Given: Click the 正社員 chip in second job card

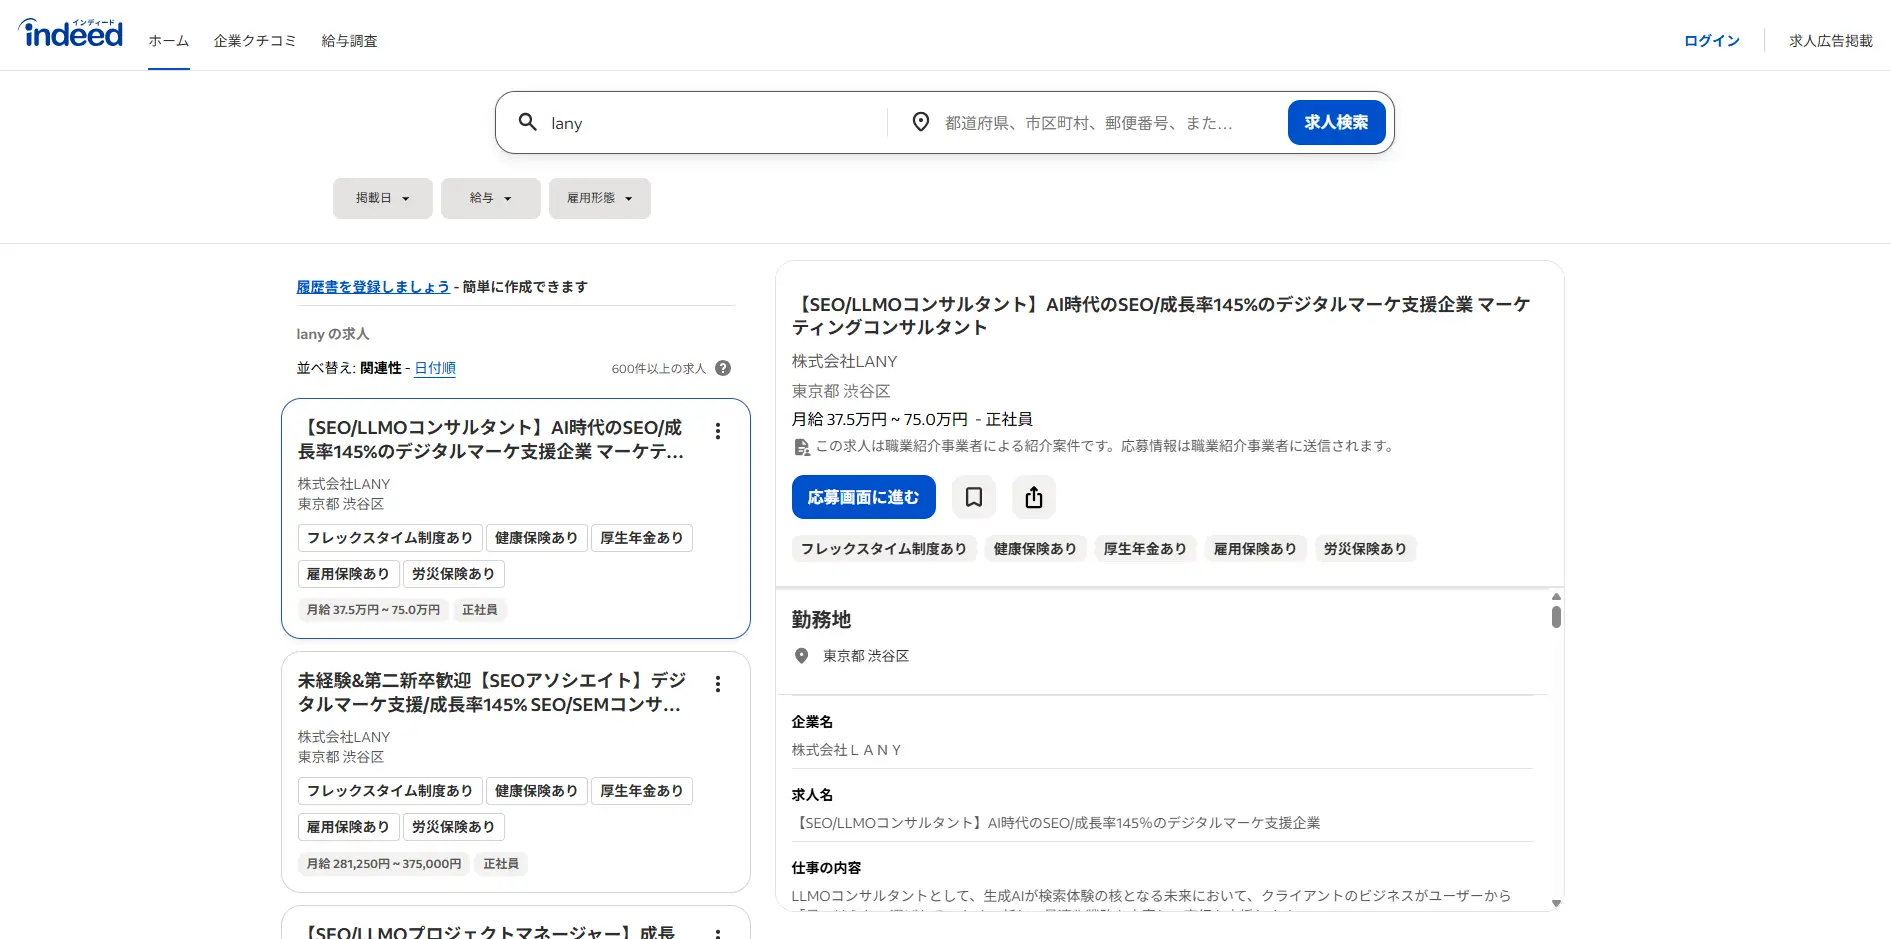Looking at the screenshot, I should click(x=501, y=864).
